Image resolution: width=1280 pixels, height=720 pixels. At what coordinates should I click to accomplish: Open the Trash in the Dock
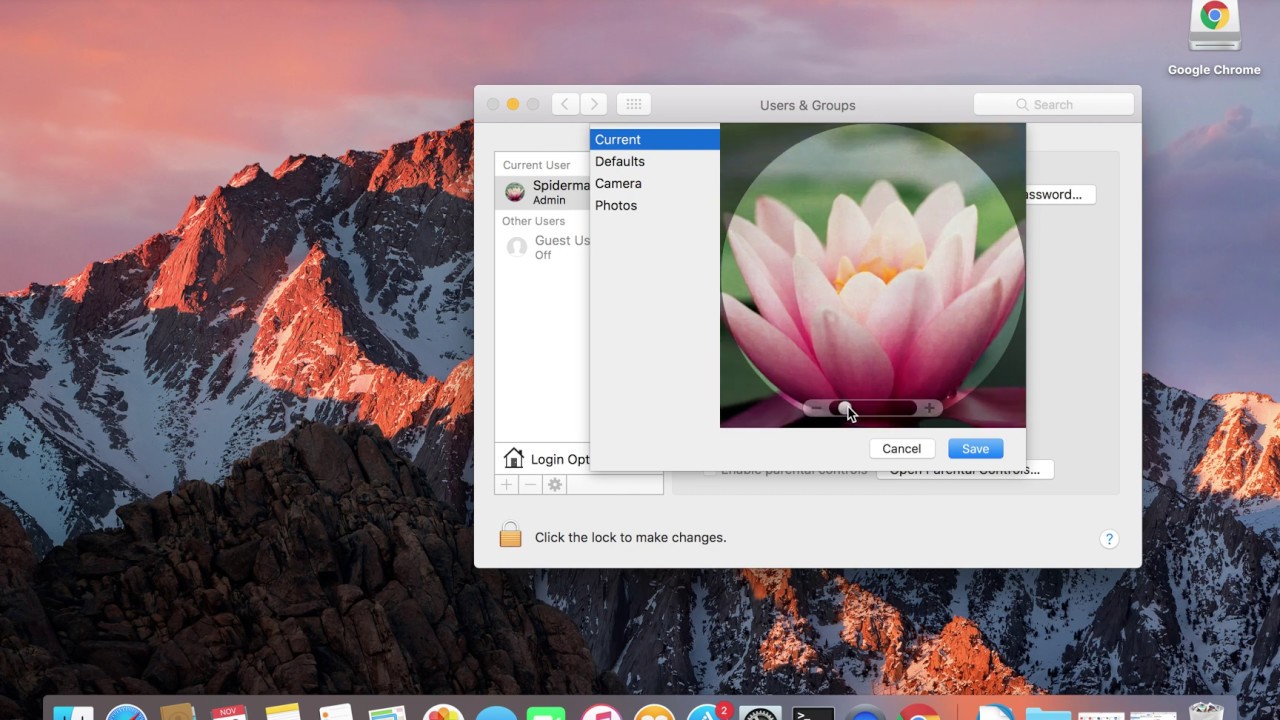[1207, 712]
